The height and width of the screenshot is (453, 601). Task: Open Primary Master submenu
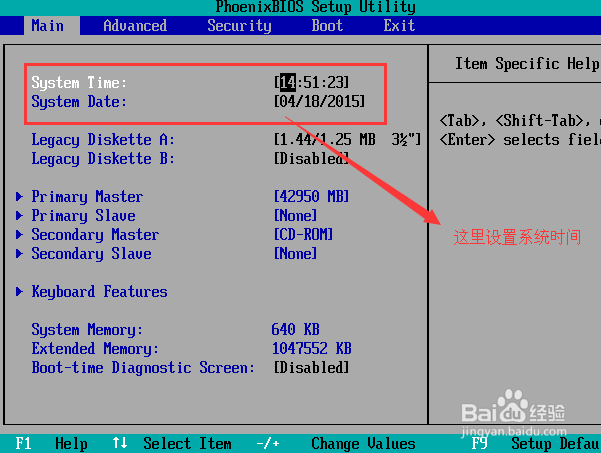[87, 197]
